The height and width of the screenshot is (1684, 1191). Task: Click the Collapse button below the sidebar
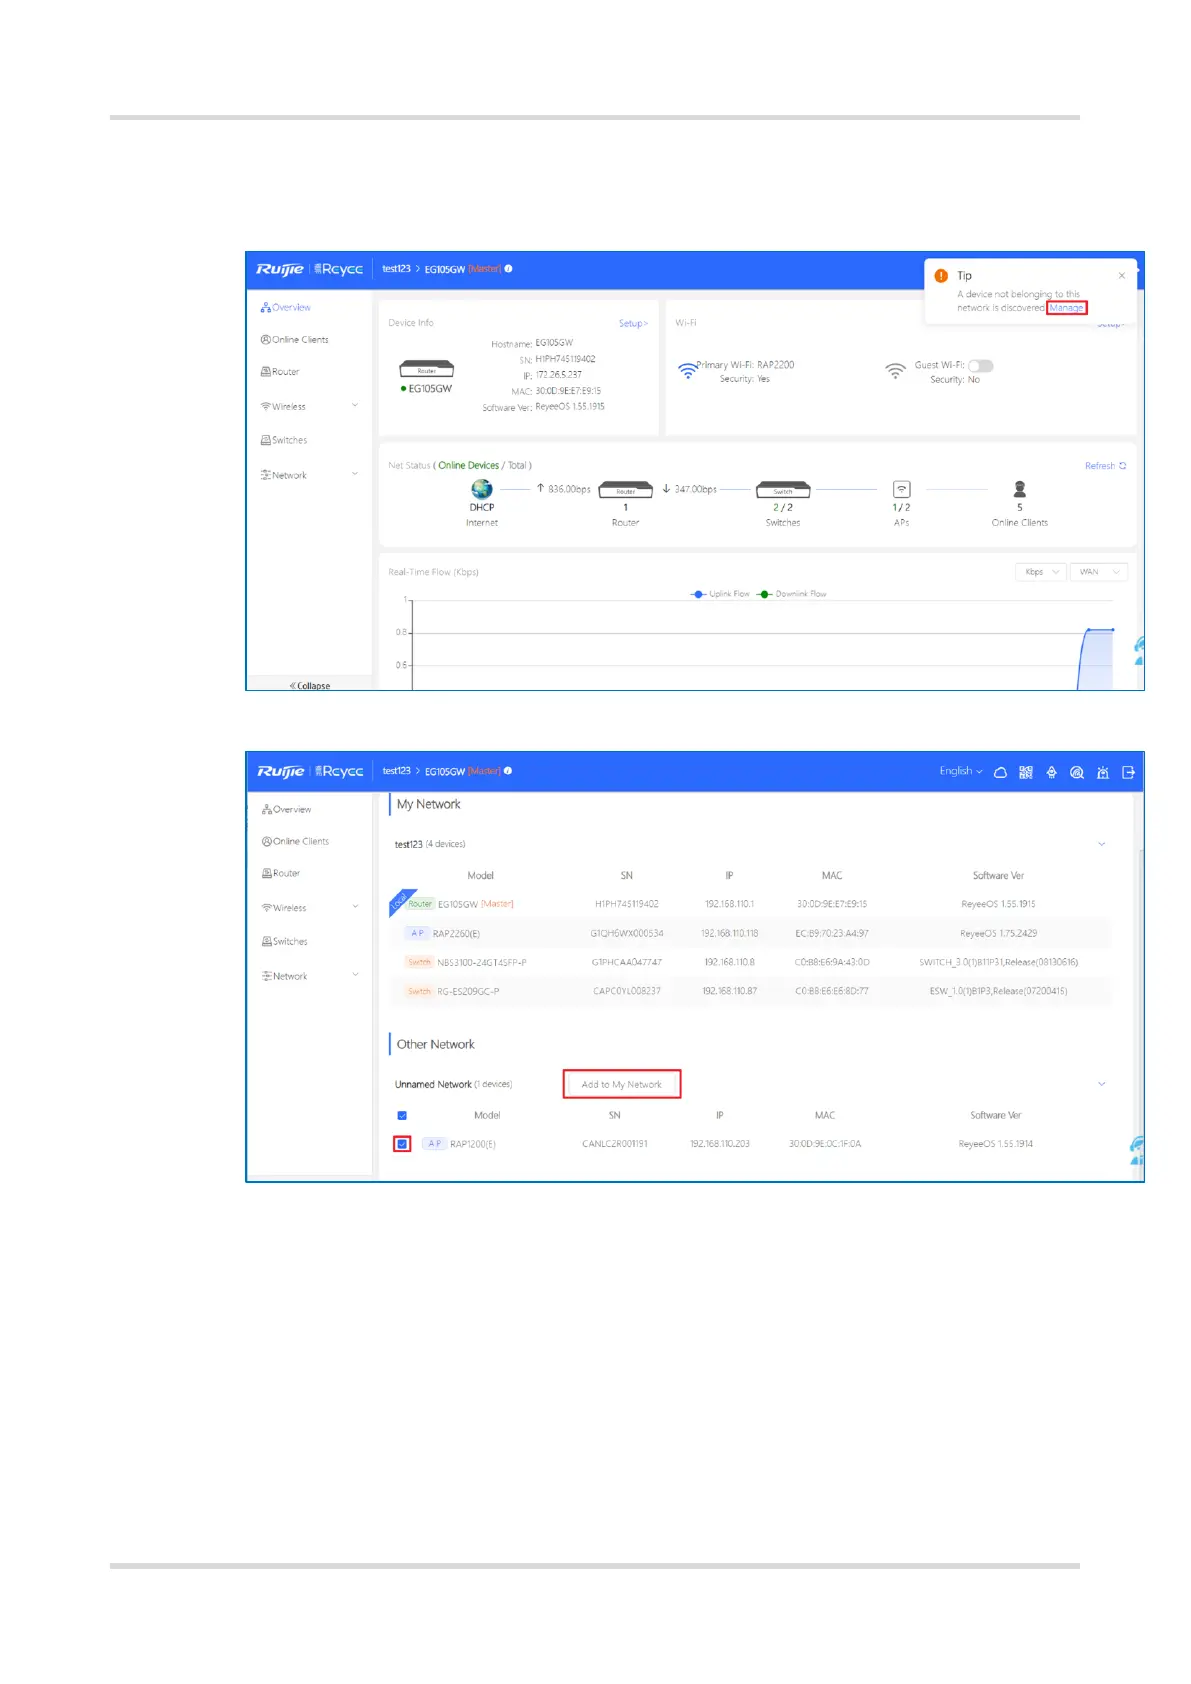(310, 685)
